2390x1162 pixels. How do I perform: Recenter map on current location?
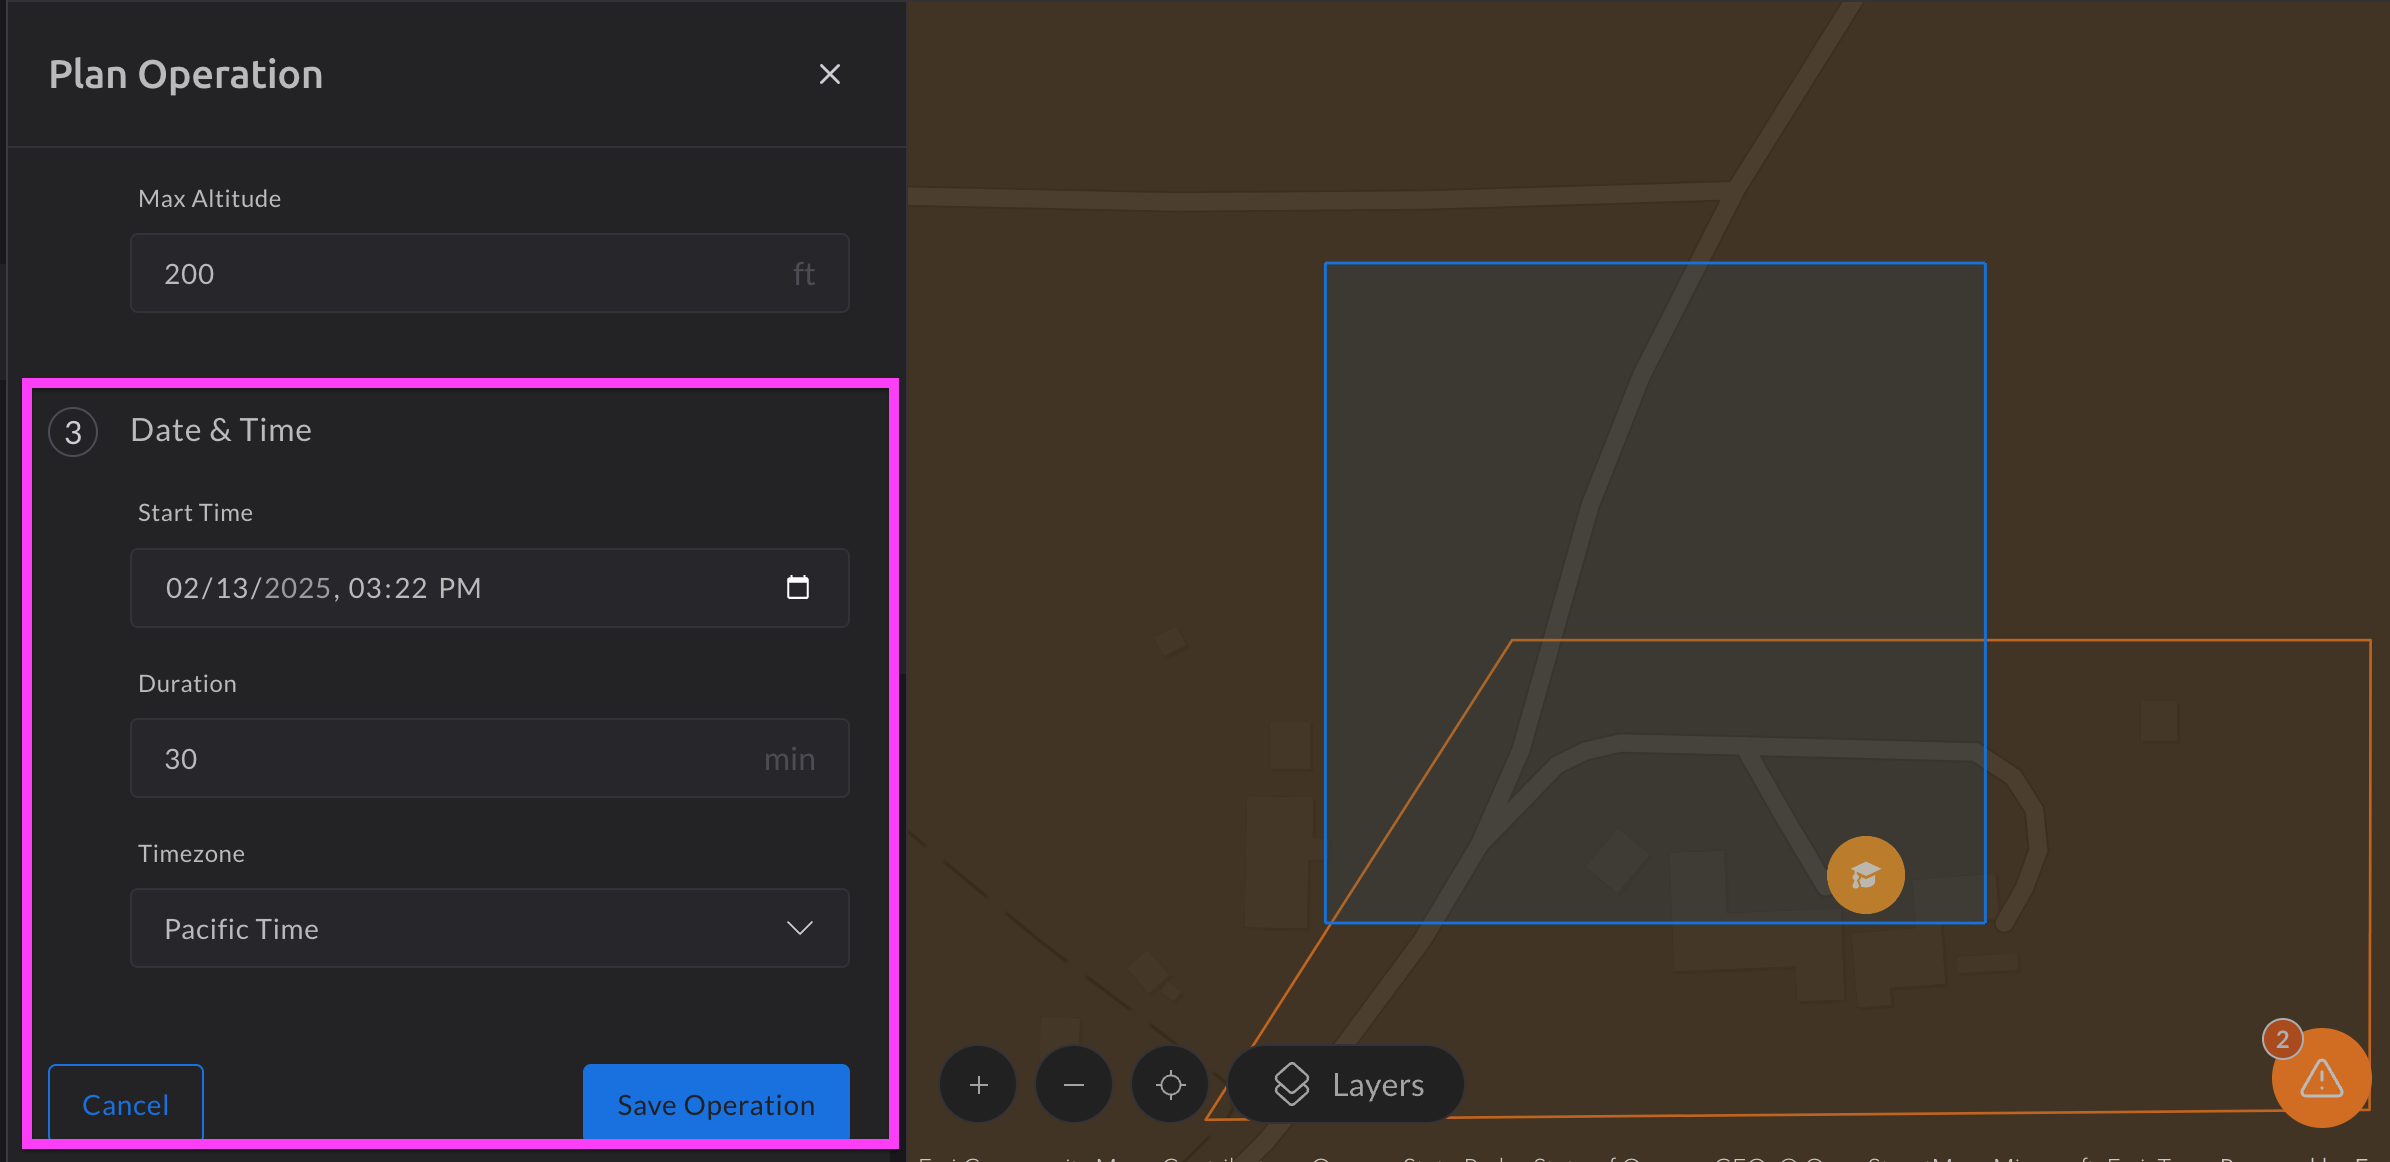click(x=1170, y=1084)
